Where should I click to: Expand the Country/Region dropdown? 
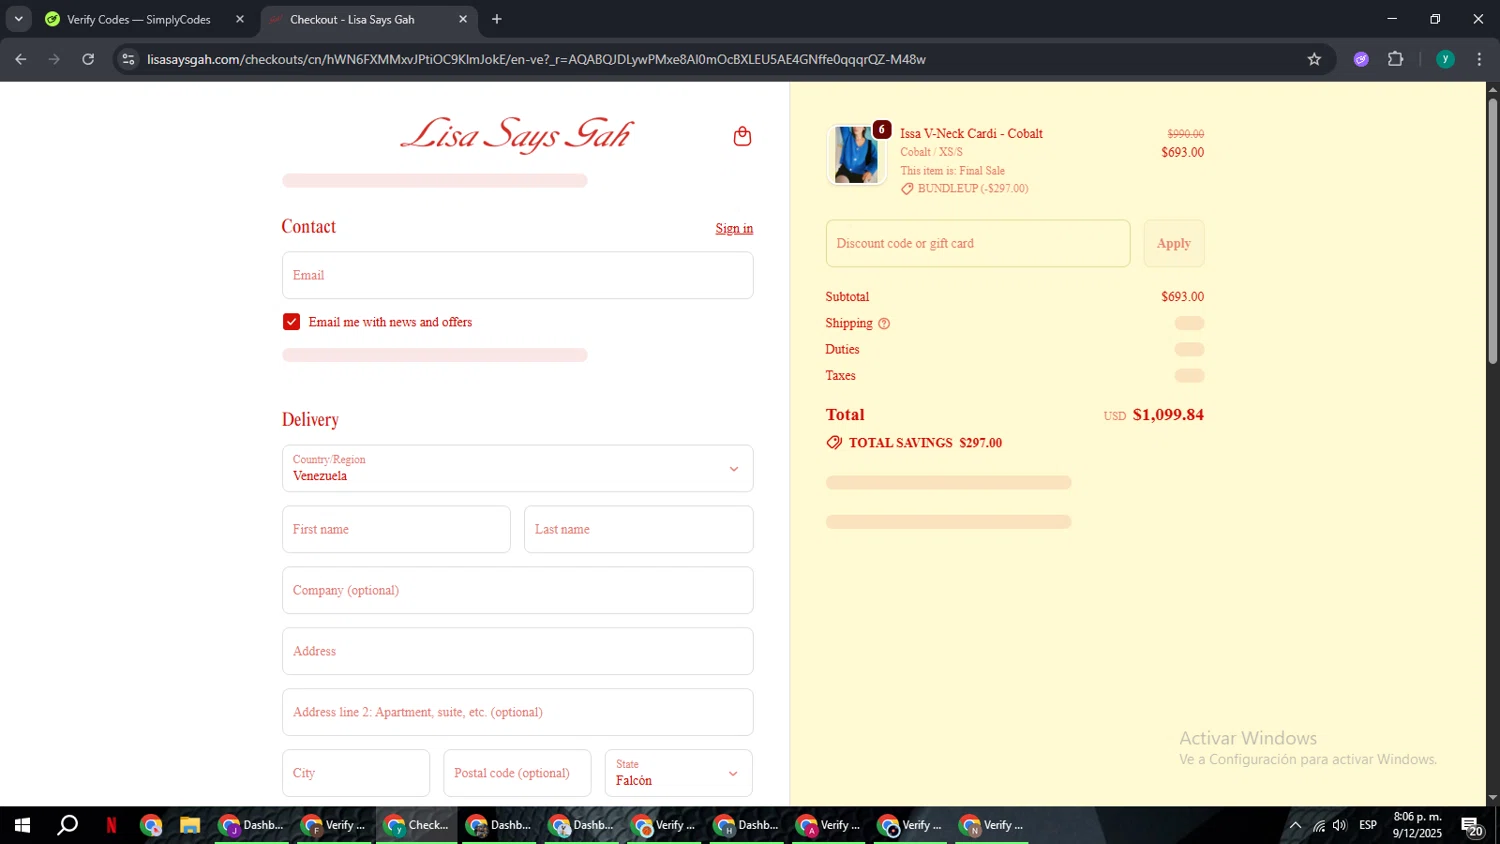click(517, 468)
